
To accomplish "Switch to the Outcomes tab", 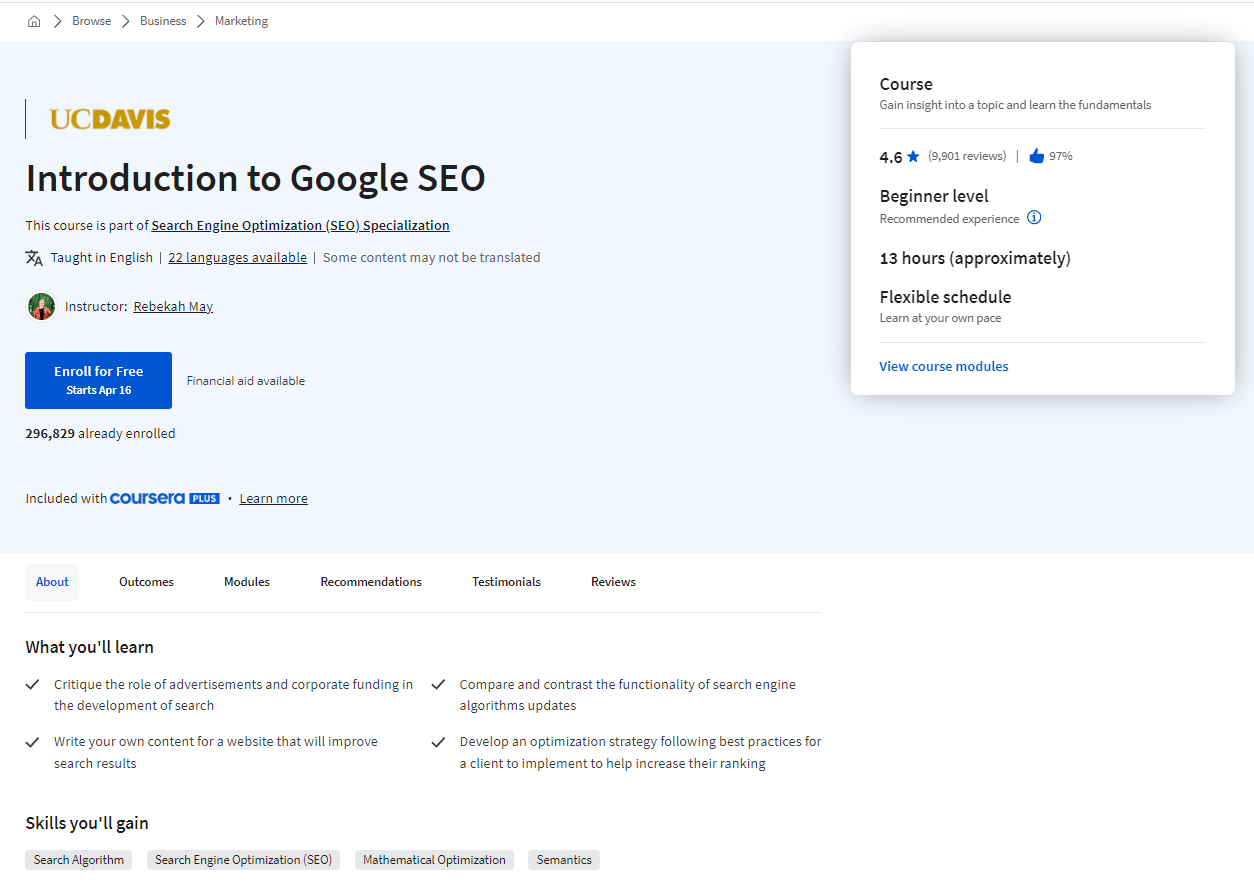I will pyautogui.click(x=146, y=582).
